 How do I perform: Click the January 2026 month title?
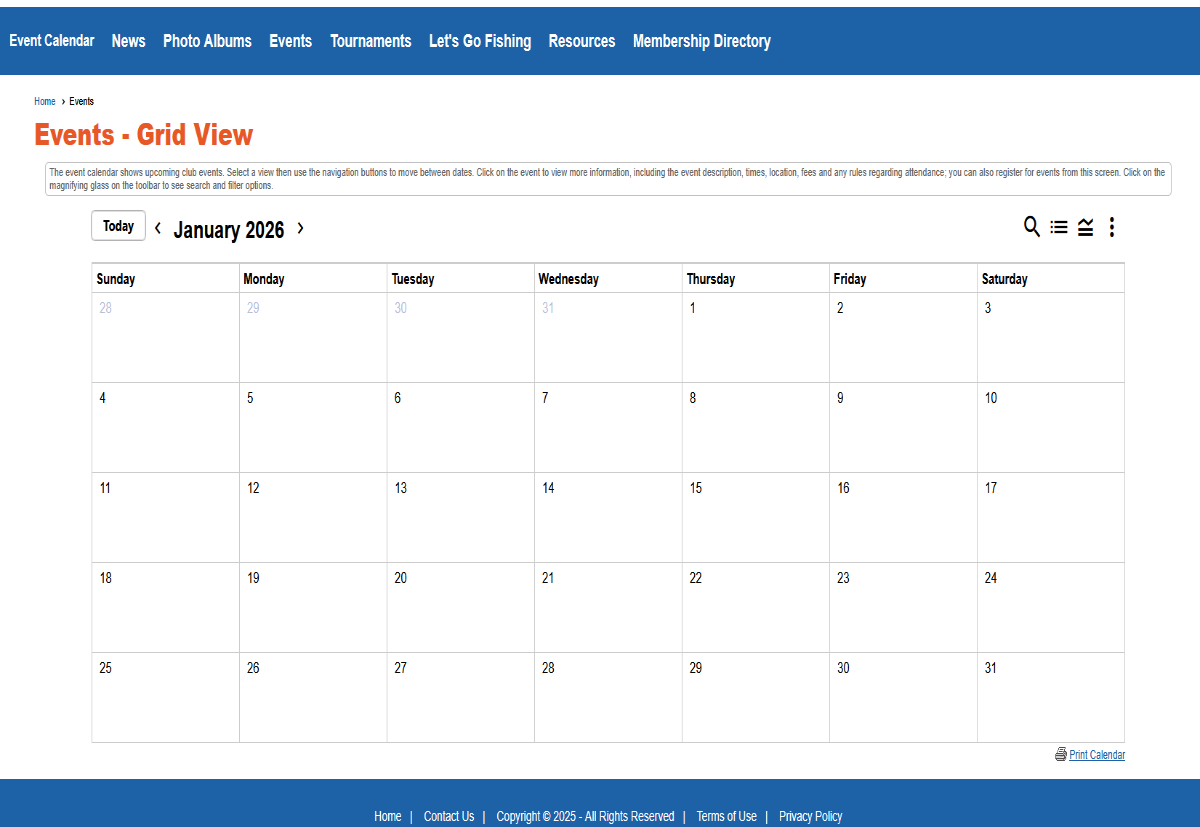click(229, 230)
